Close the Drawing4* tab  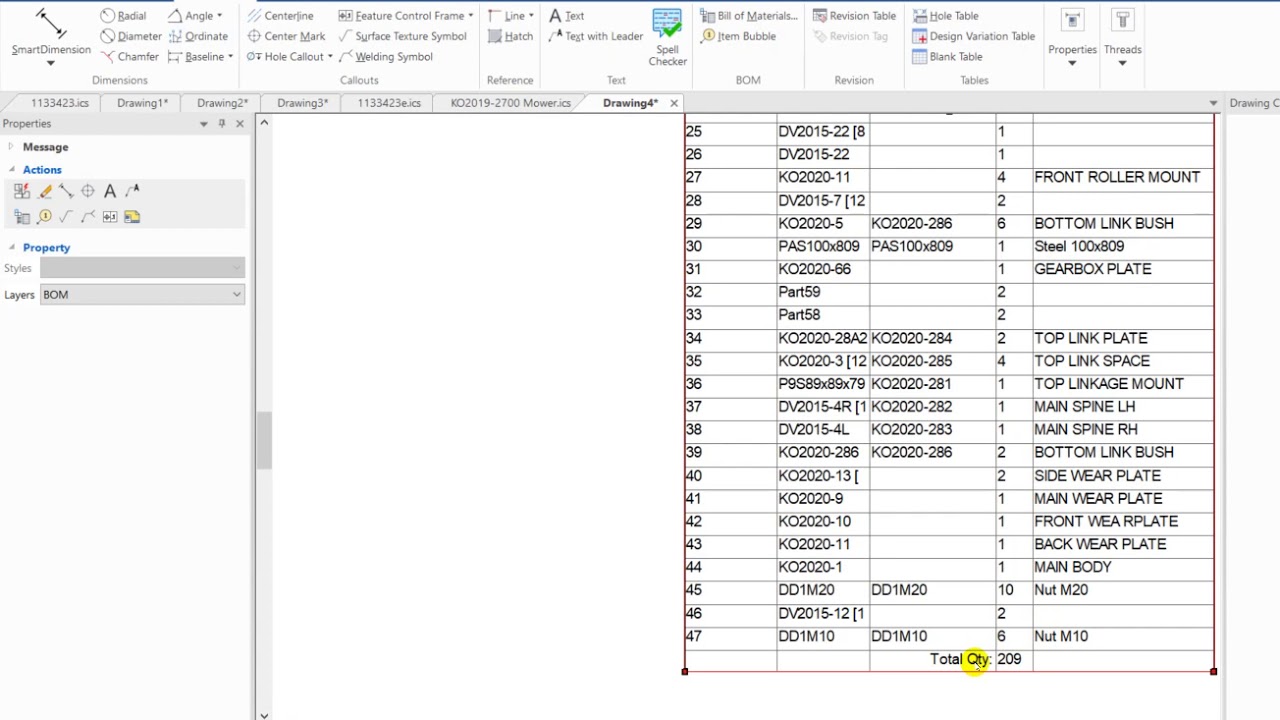tap(674, 103)
